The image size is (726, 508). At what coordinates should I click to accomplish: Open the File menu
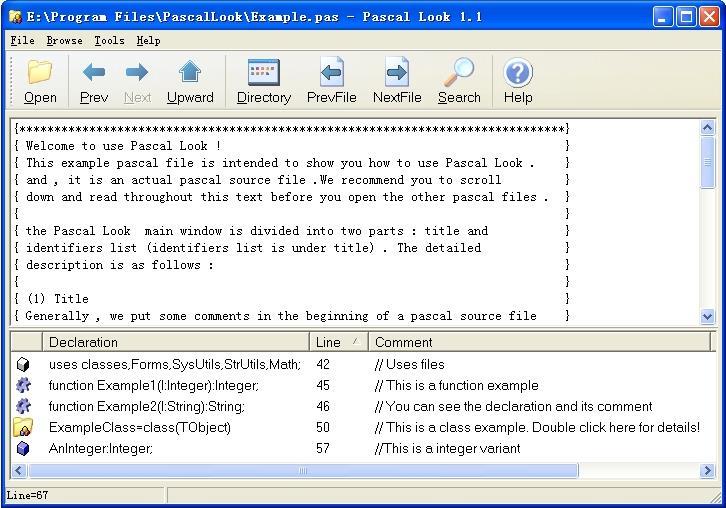point(23,41)
